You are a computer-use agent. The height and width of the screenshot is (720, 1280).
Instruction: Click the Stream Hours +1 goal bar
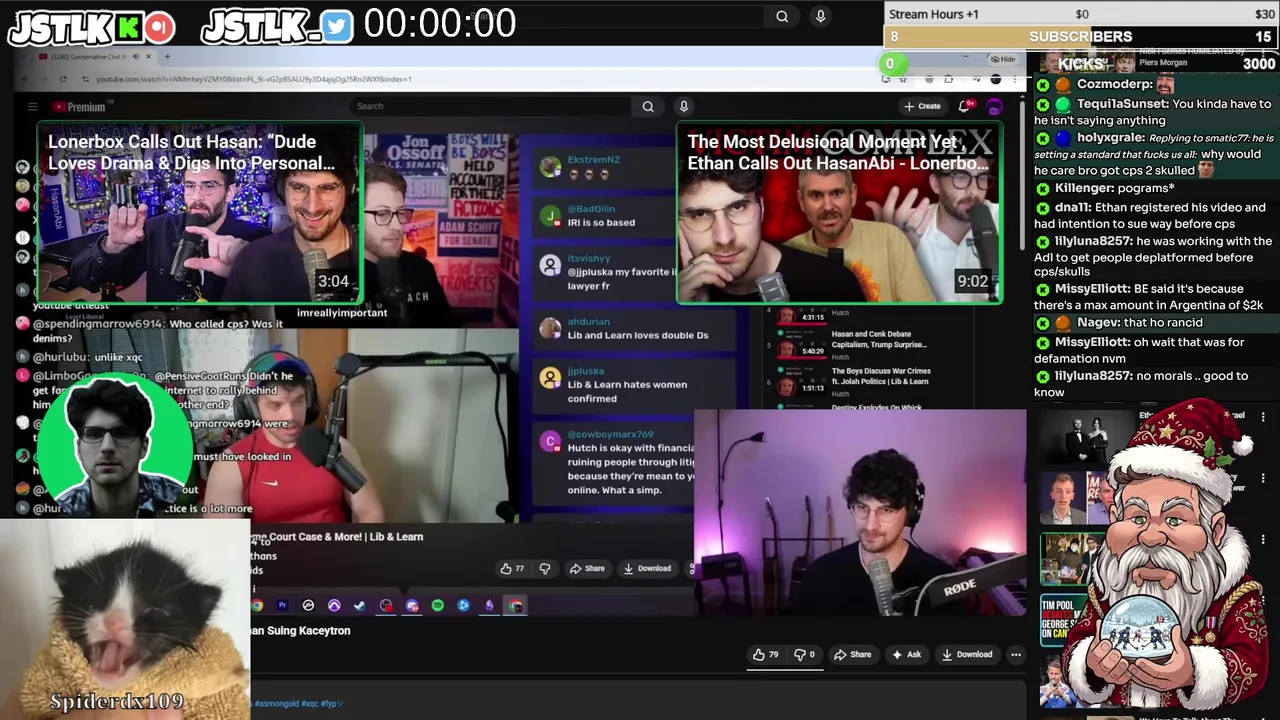pos(1081,14)
